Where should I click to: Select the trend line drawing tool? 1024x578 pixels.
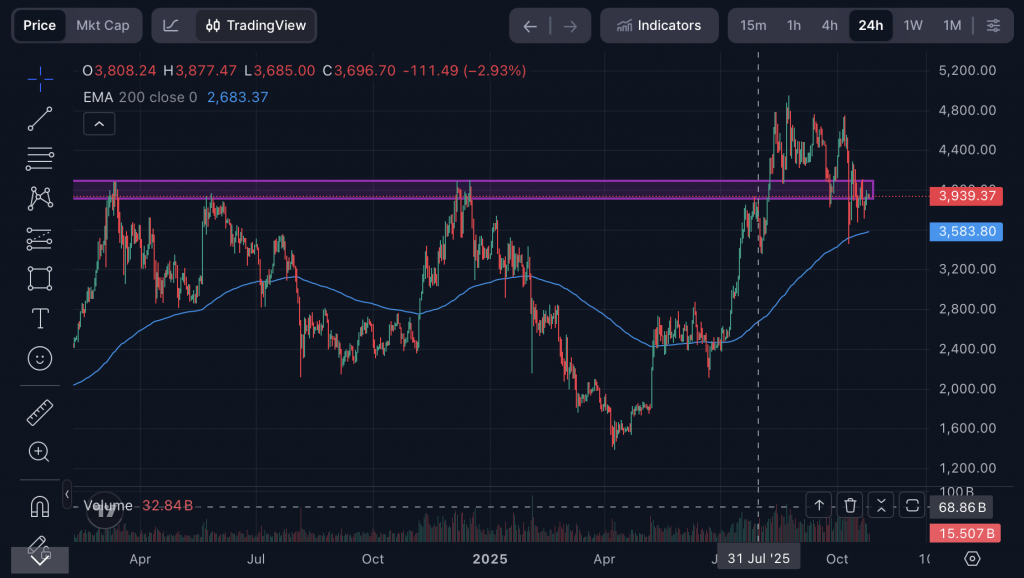coord(40,119)
